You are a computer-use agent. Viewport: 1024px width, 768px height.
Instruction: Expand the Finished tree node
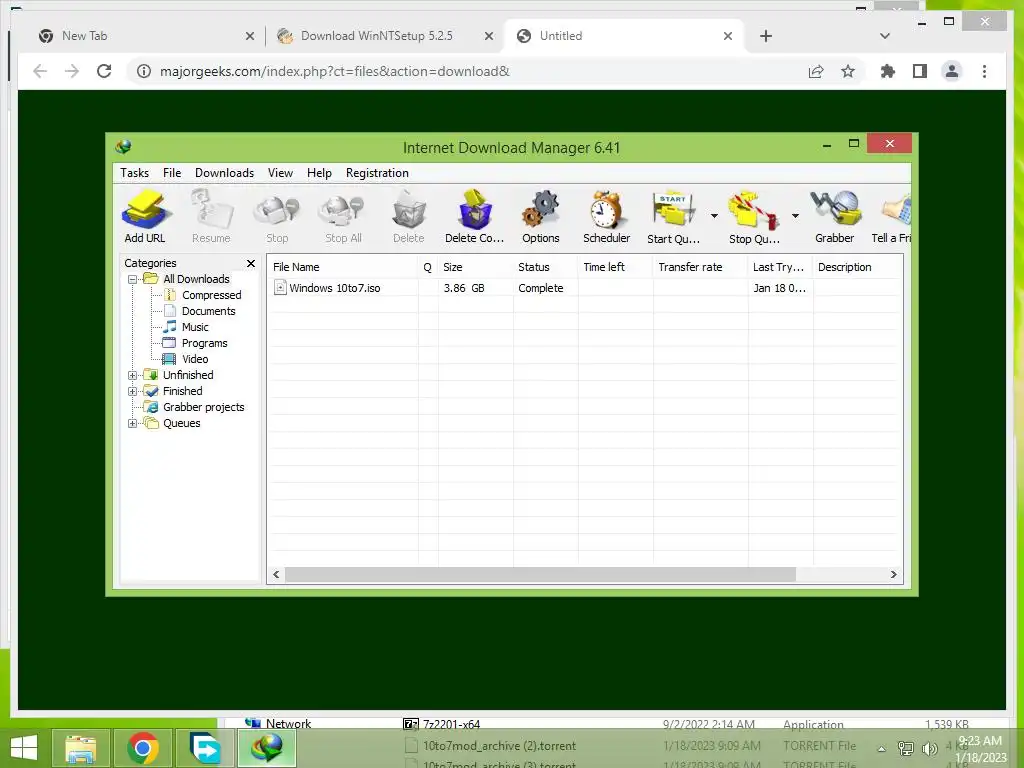(133, 391)
